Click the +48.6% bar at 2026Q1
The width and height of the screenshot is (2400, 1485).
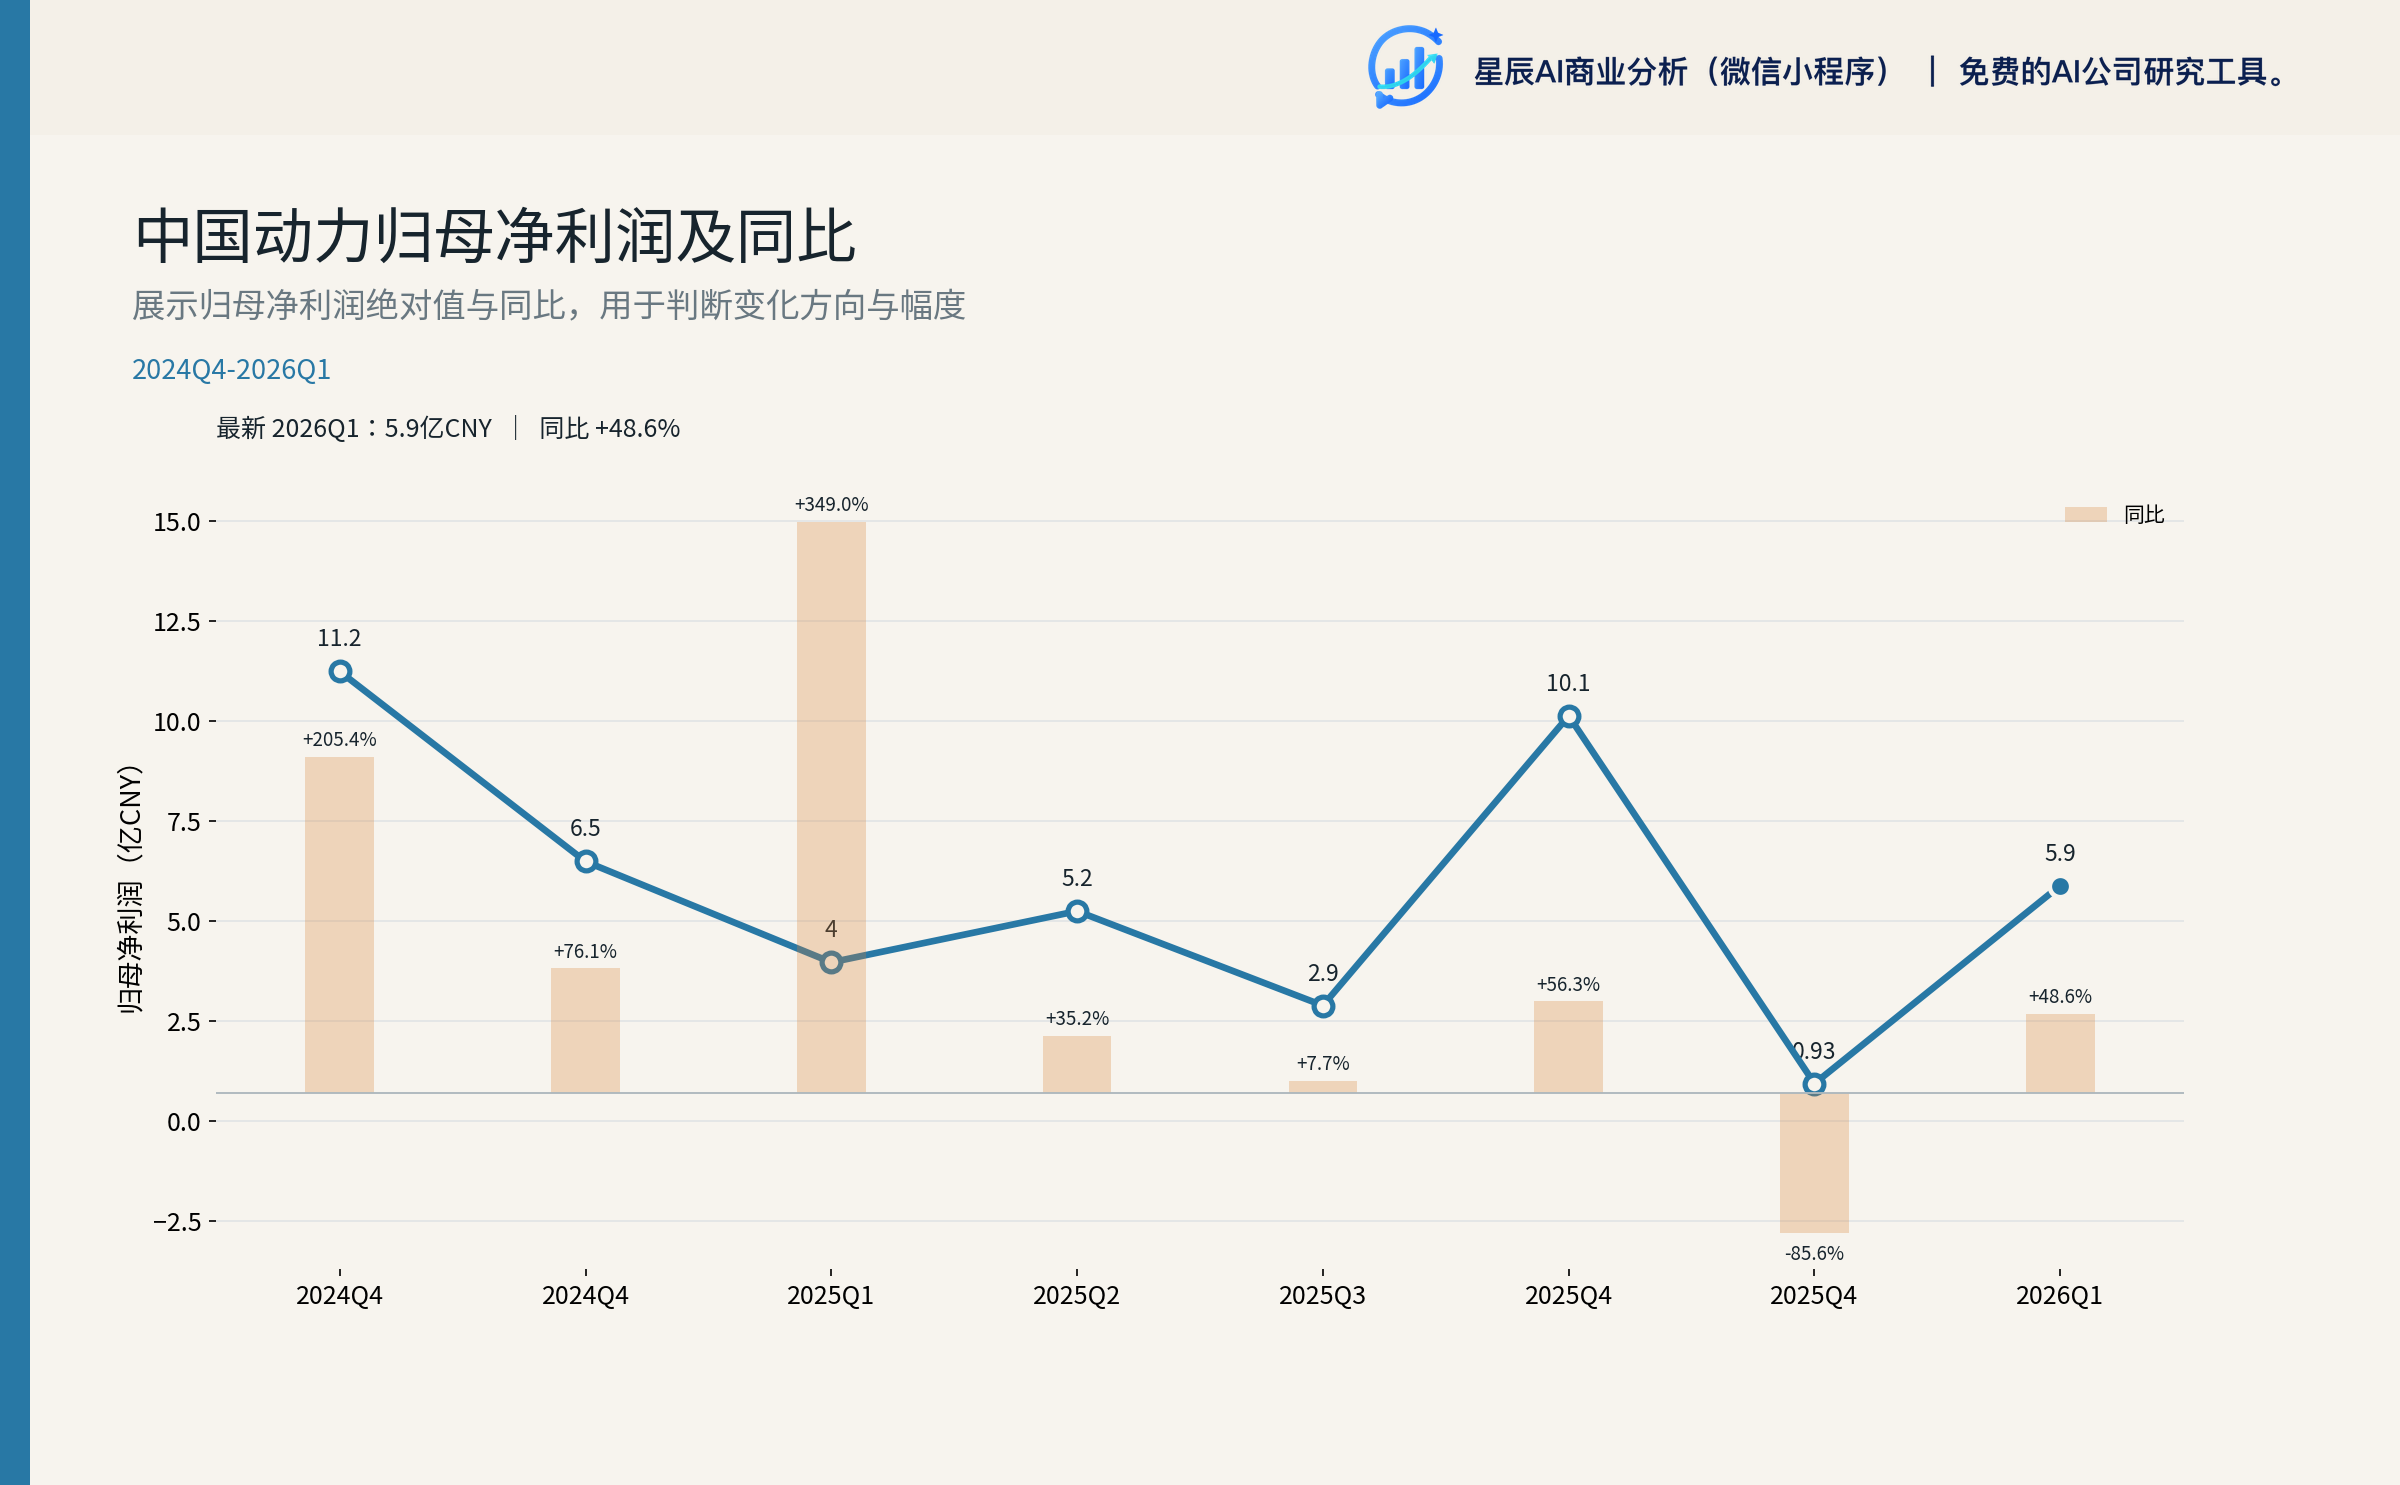click(2060, 1053)
